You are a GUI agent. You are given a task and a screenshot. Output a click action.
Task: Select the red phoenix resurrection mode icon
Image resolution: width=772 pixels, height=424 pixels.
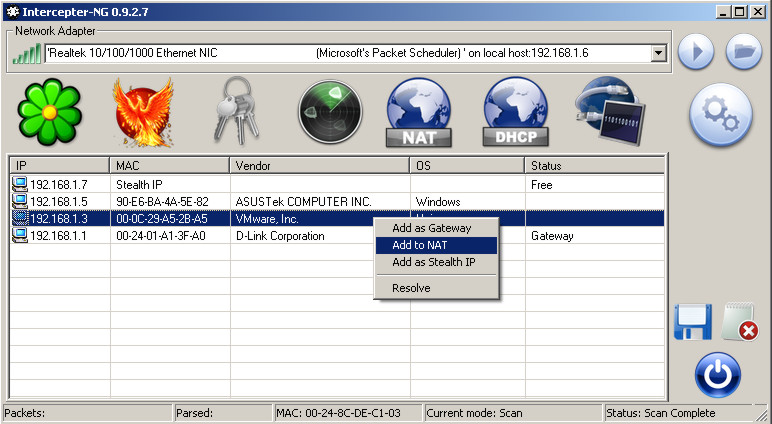(x=141, y=113)
